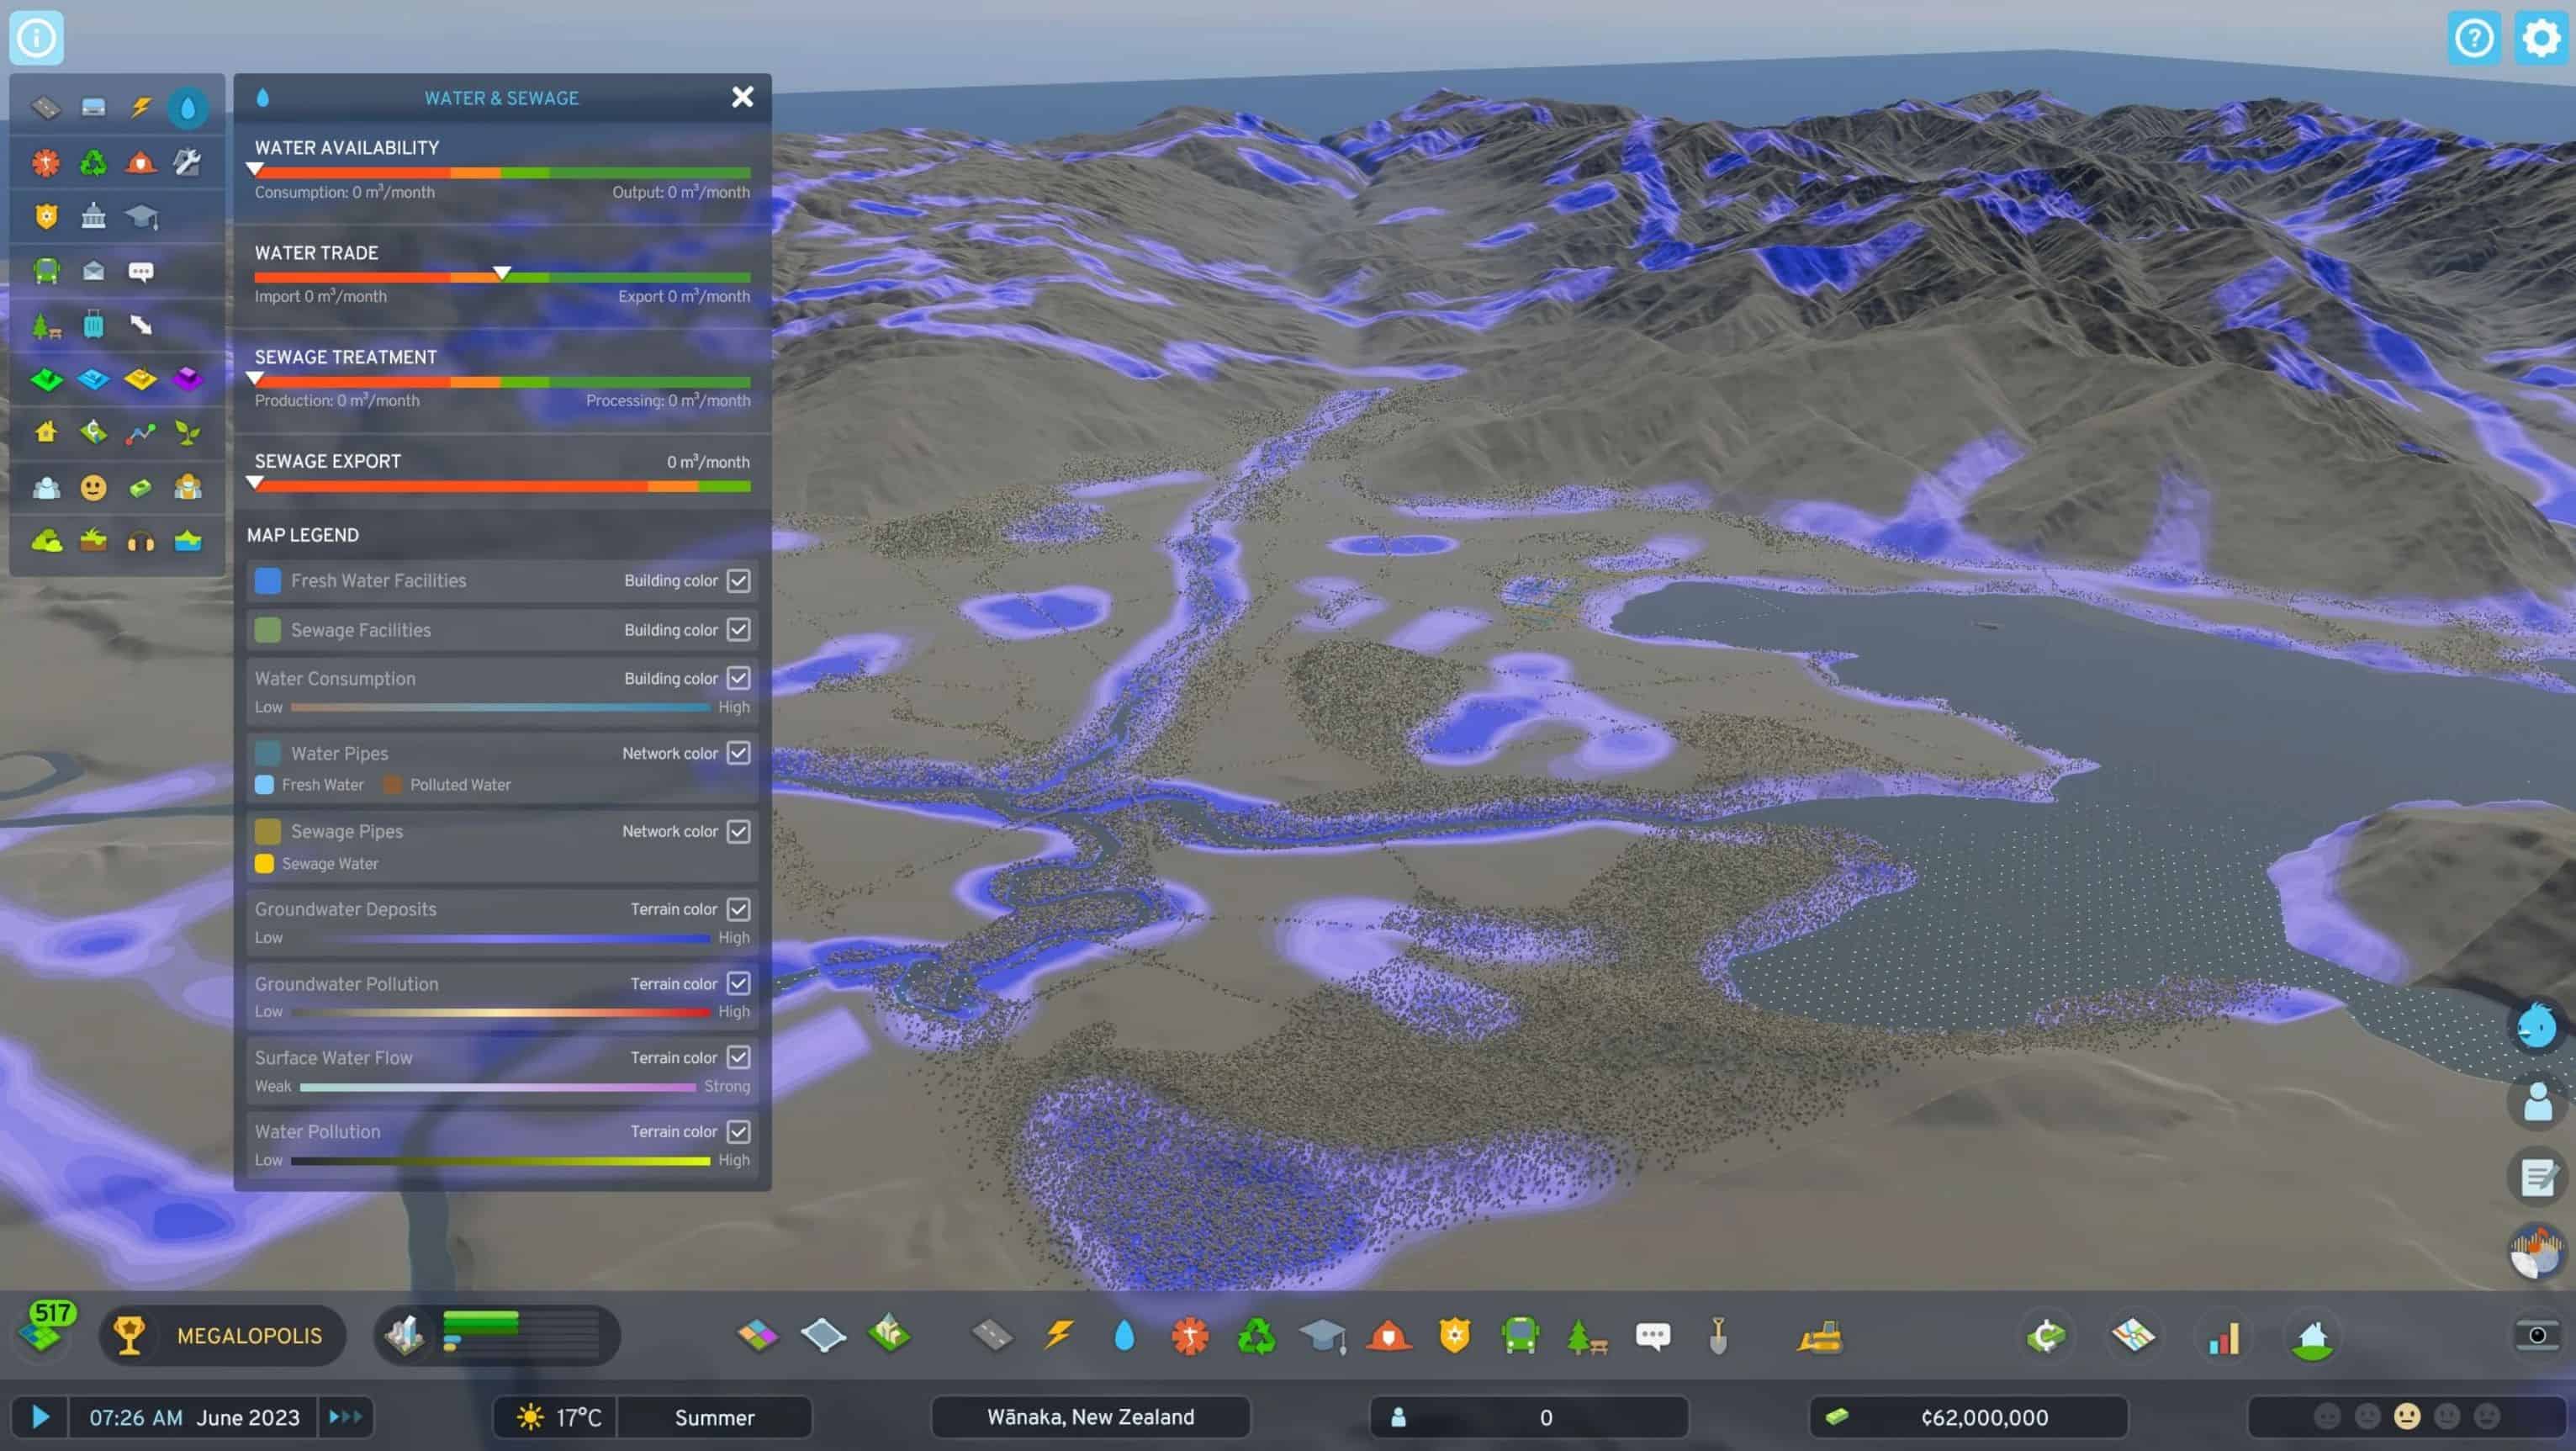Viewport: 2576px width, 1451px height.
Task: Open the Chirper bird icon
Action: tap(2537, 1026)
